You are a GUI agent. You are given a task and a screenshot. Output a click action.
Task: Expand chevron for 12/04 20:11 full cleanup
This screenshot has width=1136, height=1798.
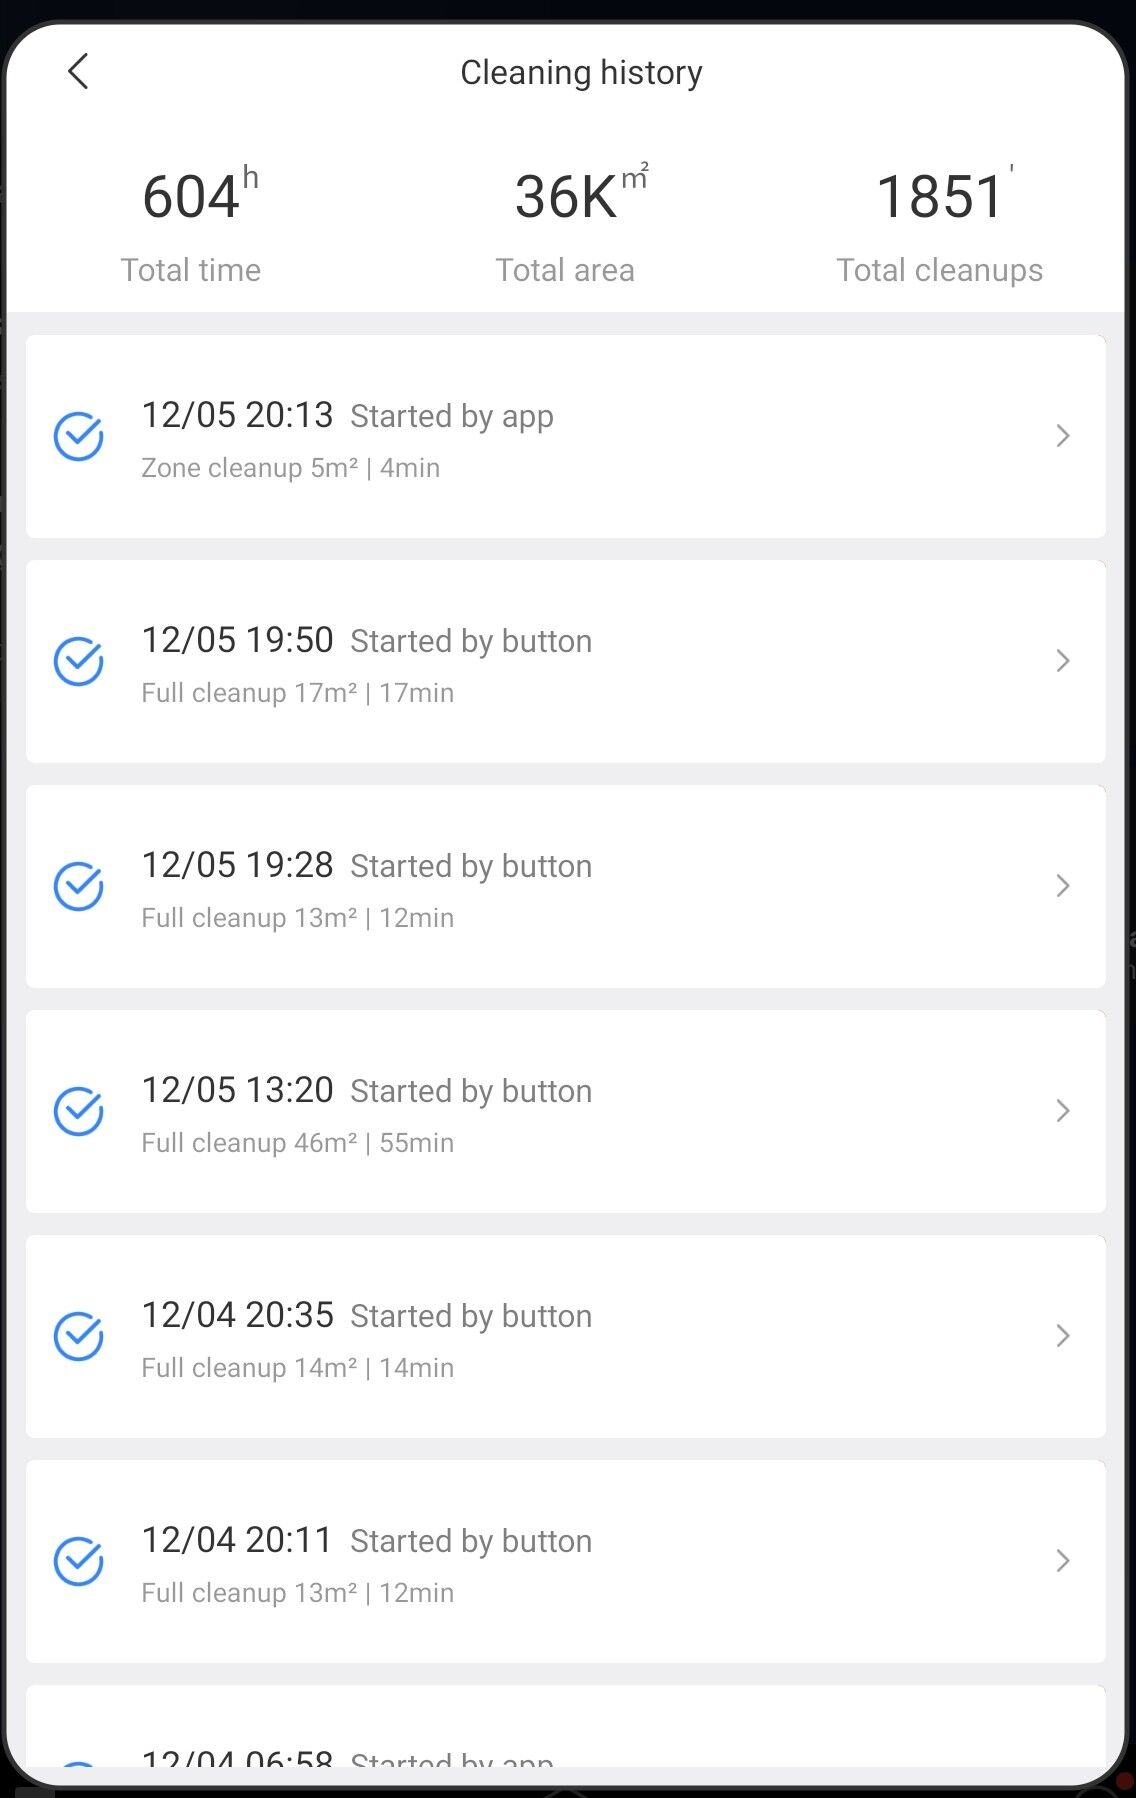click(1063, 1561)
